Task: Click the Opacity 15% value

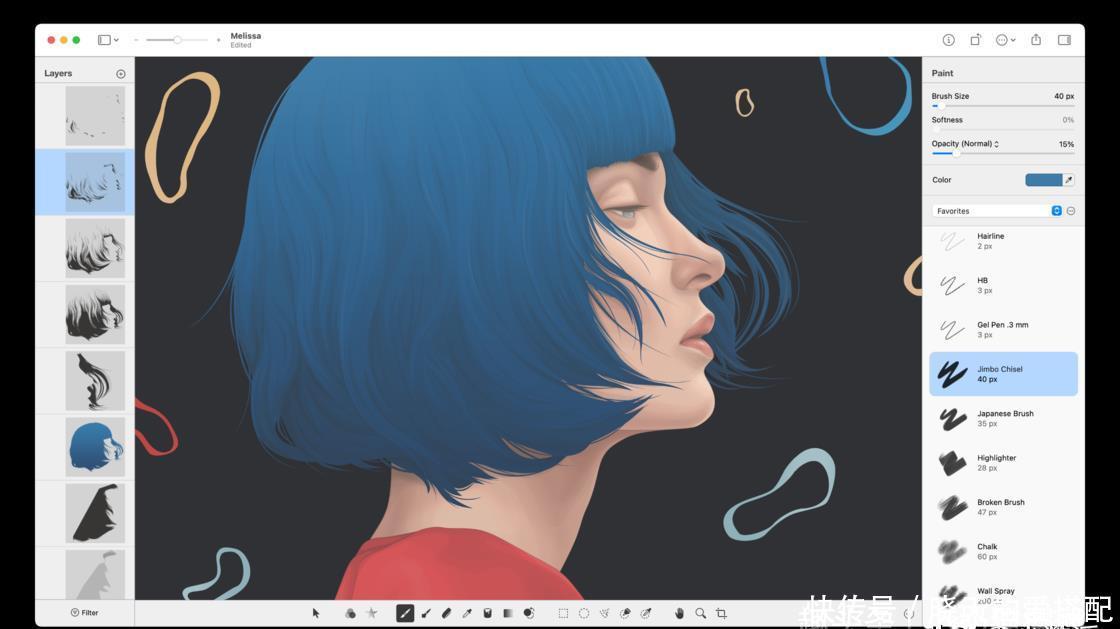Action: pos(1066,144)
